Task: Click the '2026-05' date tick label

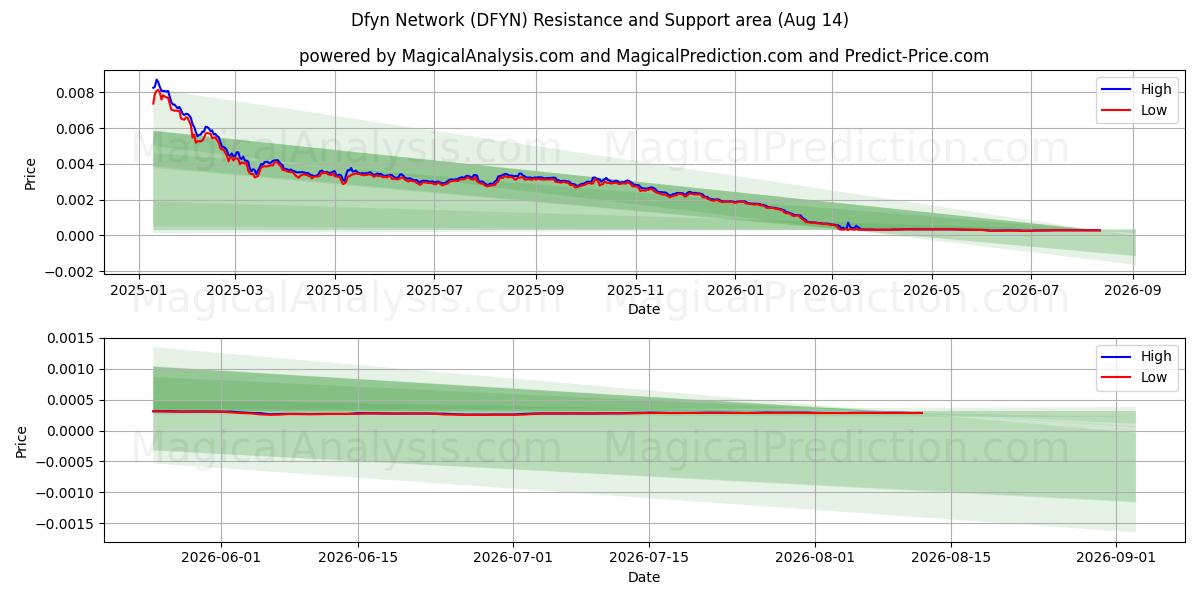Action: click(932, 290)
